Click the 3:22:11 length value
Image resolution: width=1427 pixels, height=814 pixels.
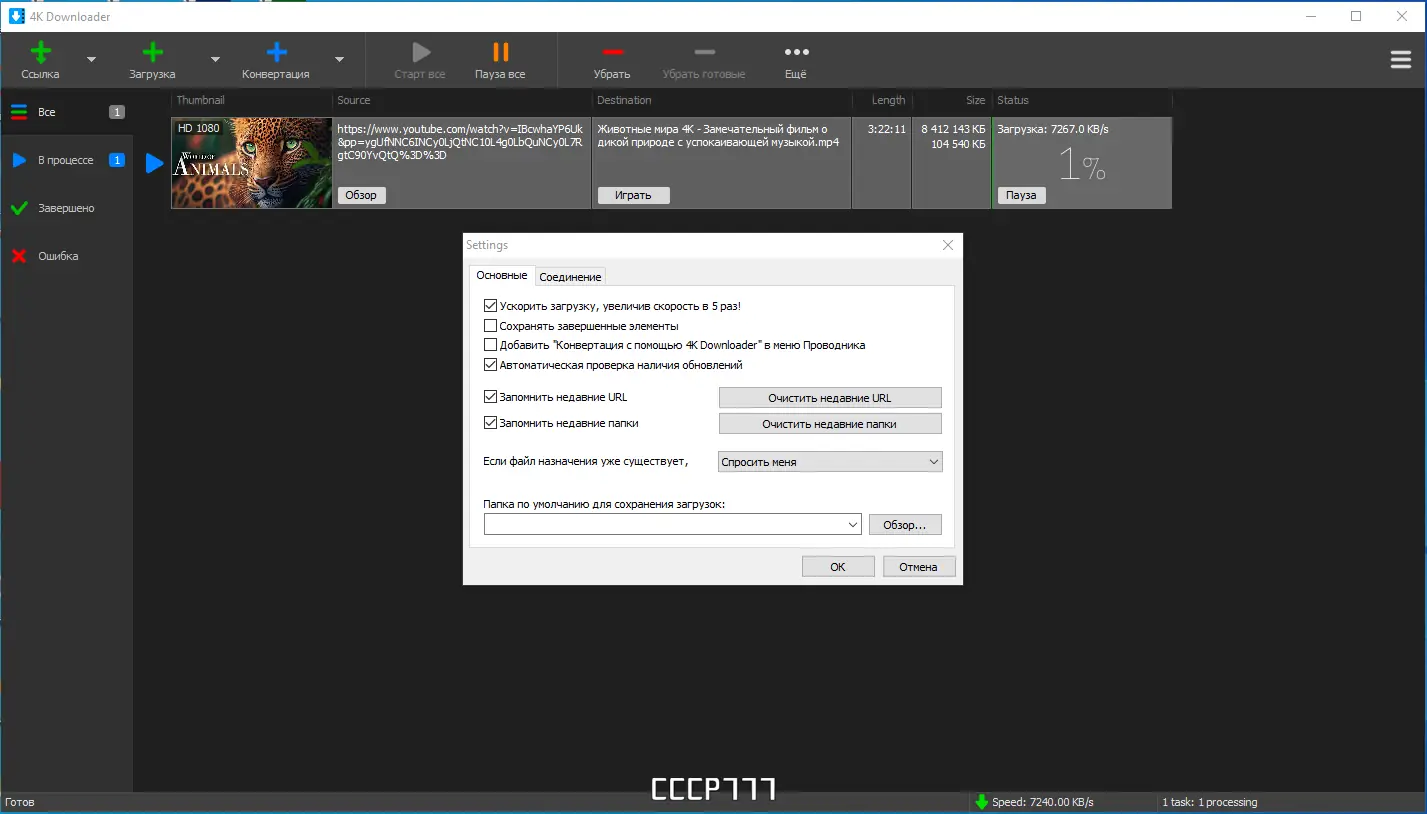886,129
